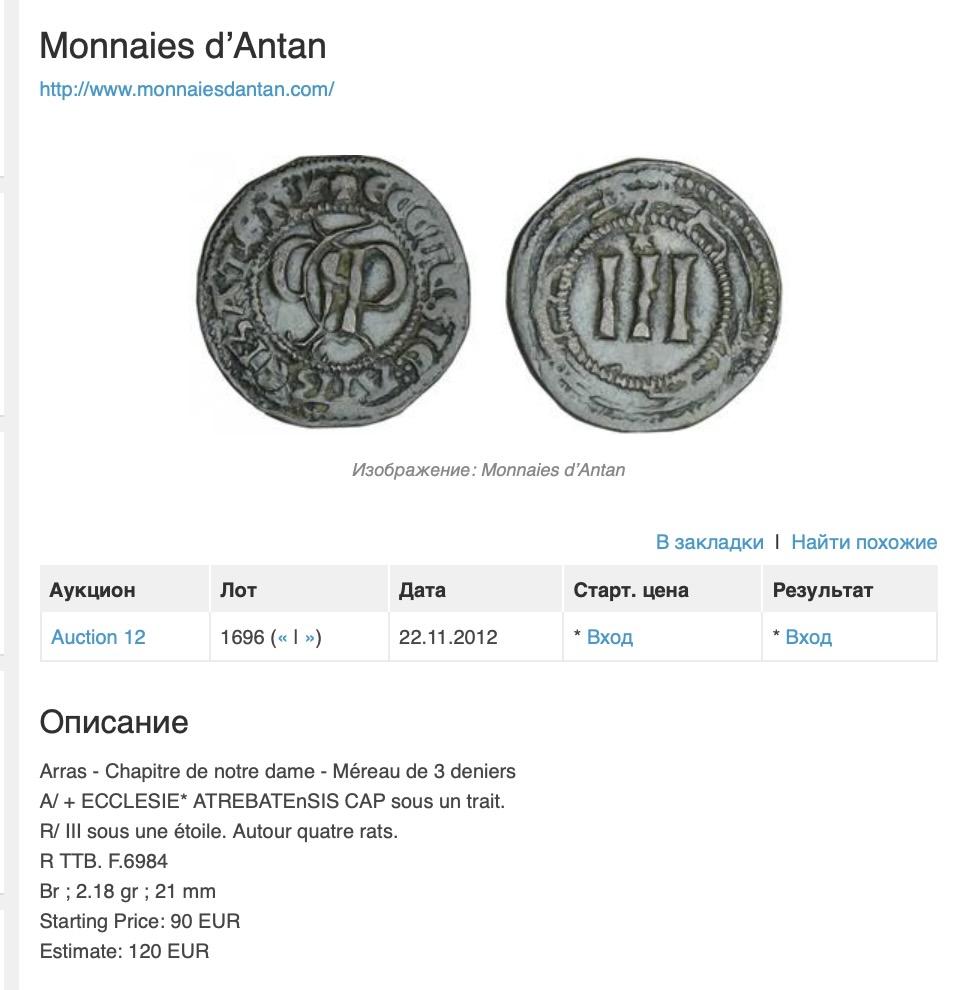
Task: Click the Результат column header
Action: click(x=822, y=590)
